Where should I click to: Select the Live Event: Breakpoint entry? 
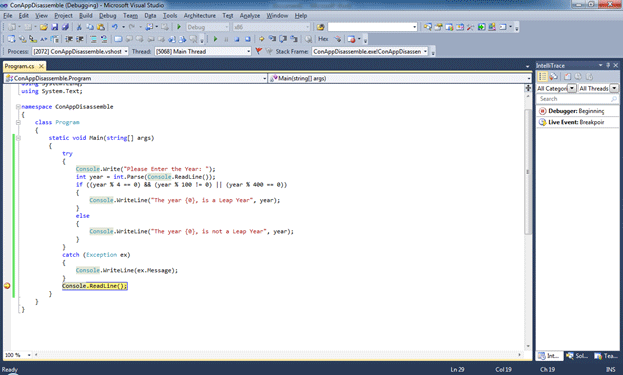point(577,122)
